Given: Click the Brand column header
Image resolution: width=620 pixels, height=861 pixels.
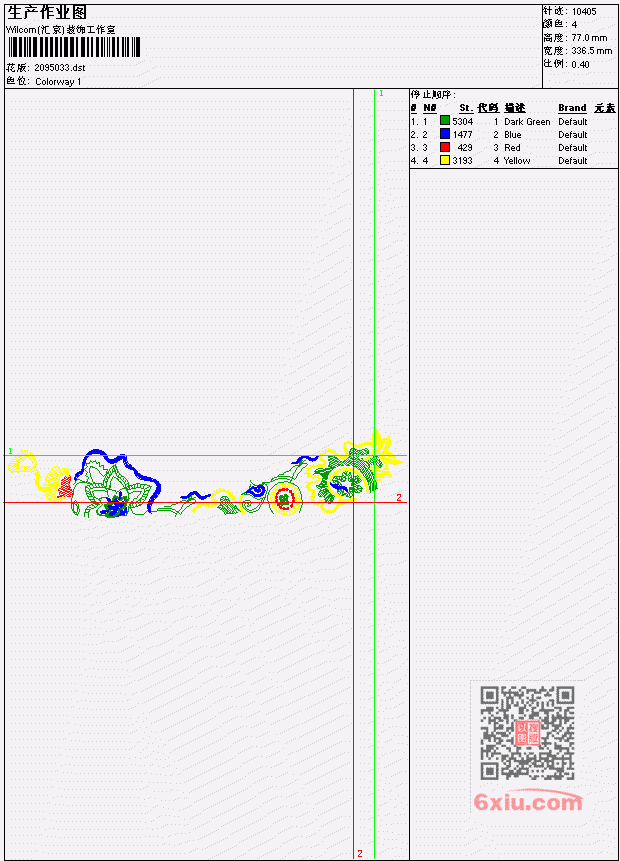Looking at the screenshot, I should click(x=572, y=108).
